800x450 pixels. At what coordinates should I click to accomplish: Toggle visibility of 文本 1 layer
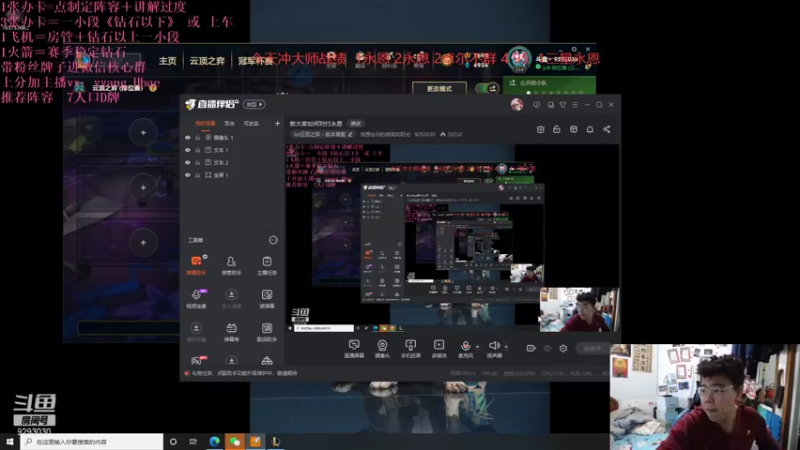(x=188, y=150)
